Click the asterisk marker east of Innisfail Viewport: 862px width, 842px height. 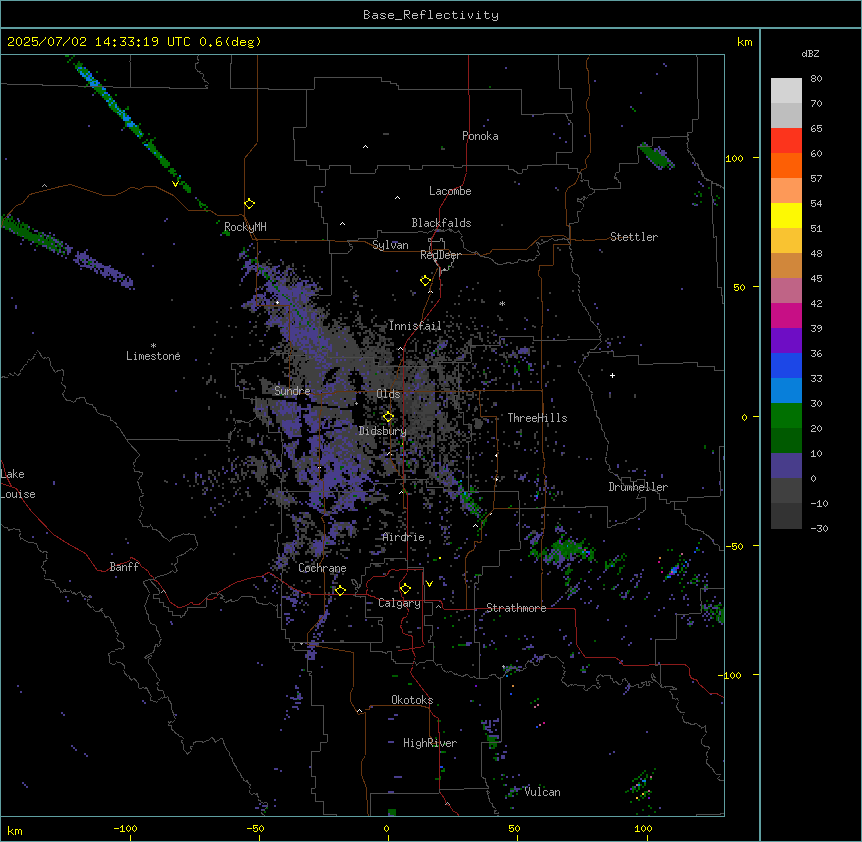[502, 303]
